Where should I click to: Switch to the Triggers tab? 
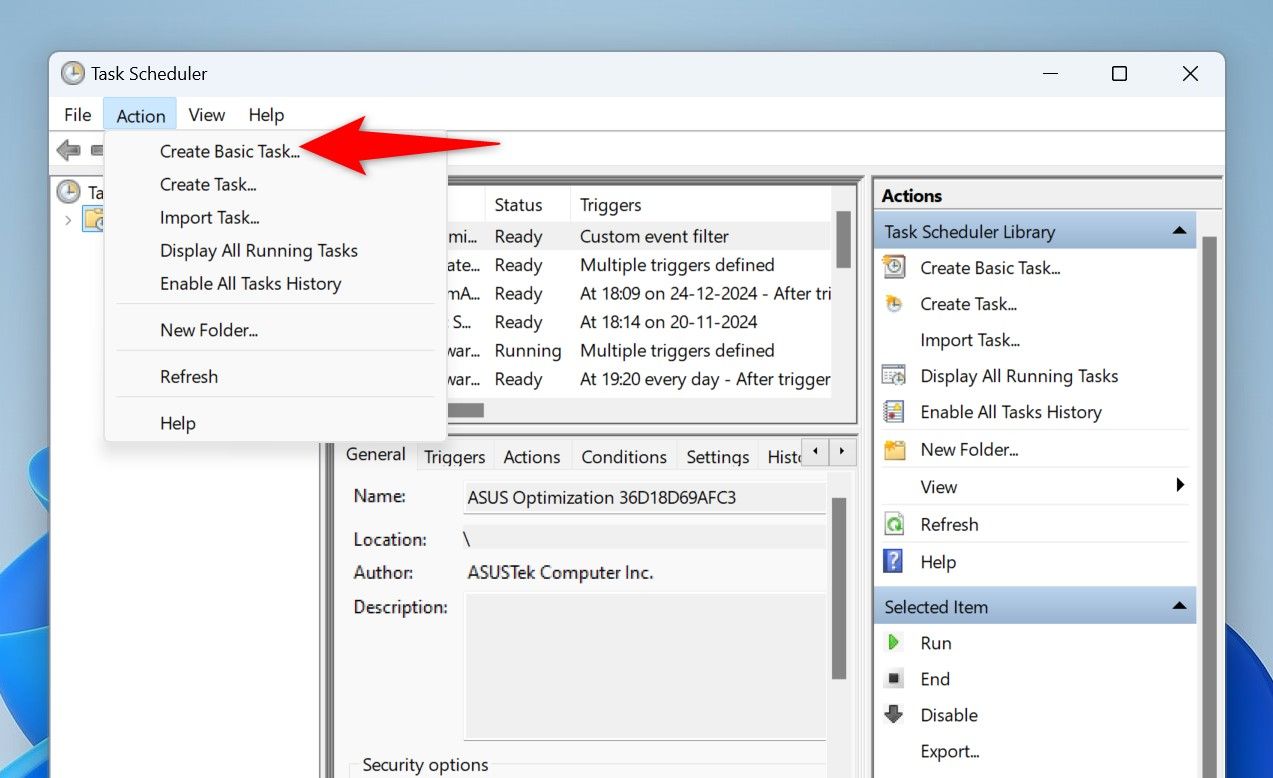pos(455,457)
